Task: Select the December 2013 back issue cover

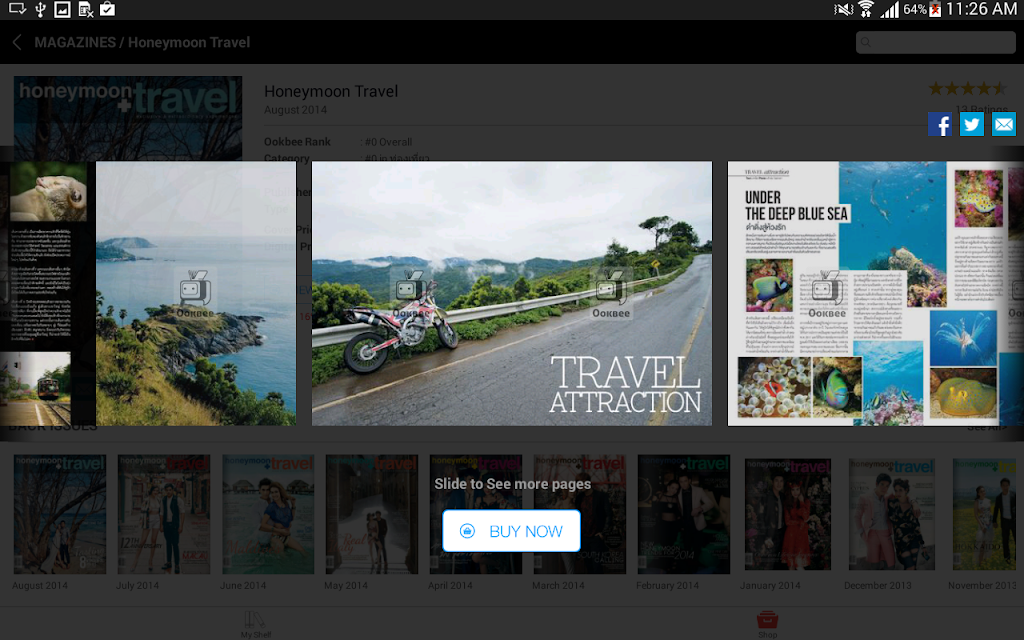Action: (891, 515)
